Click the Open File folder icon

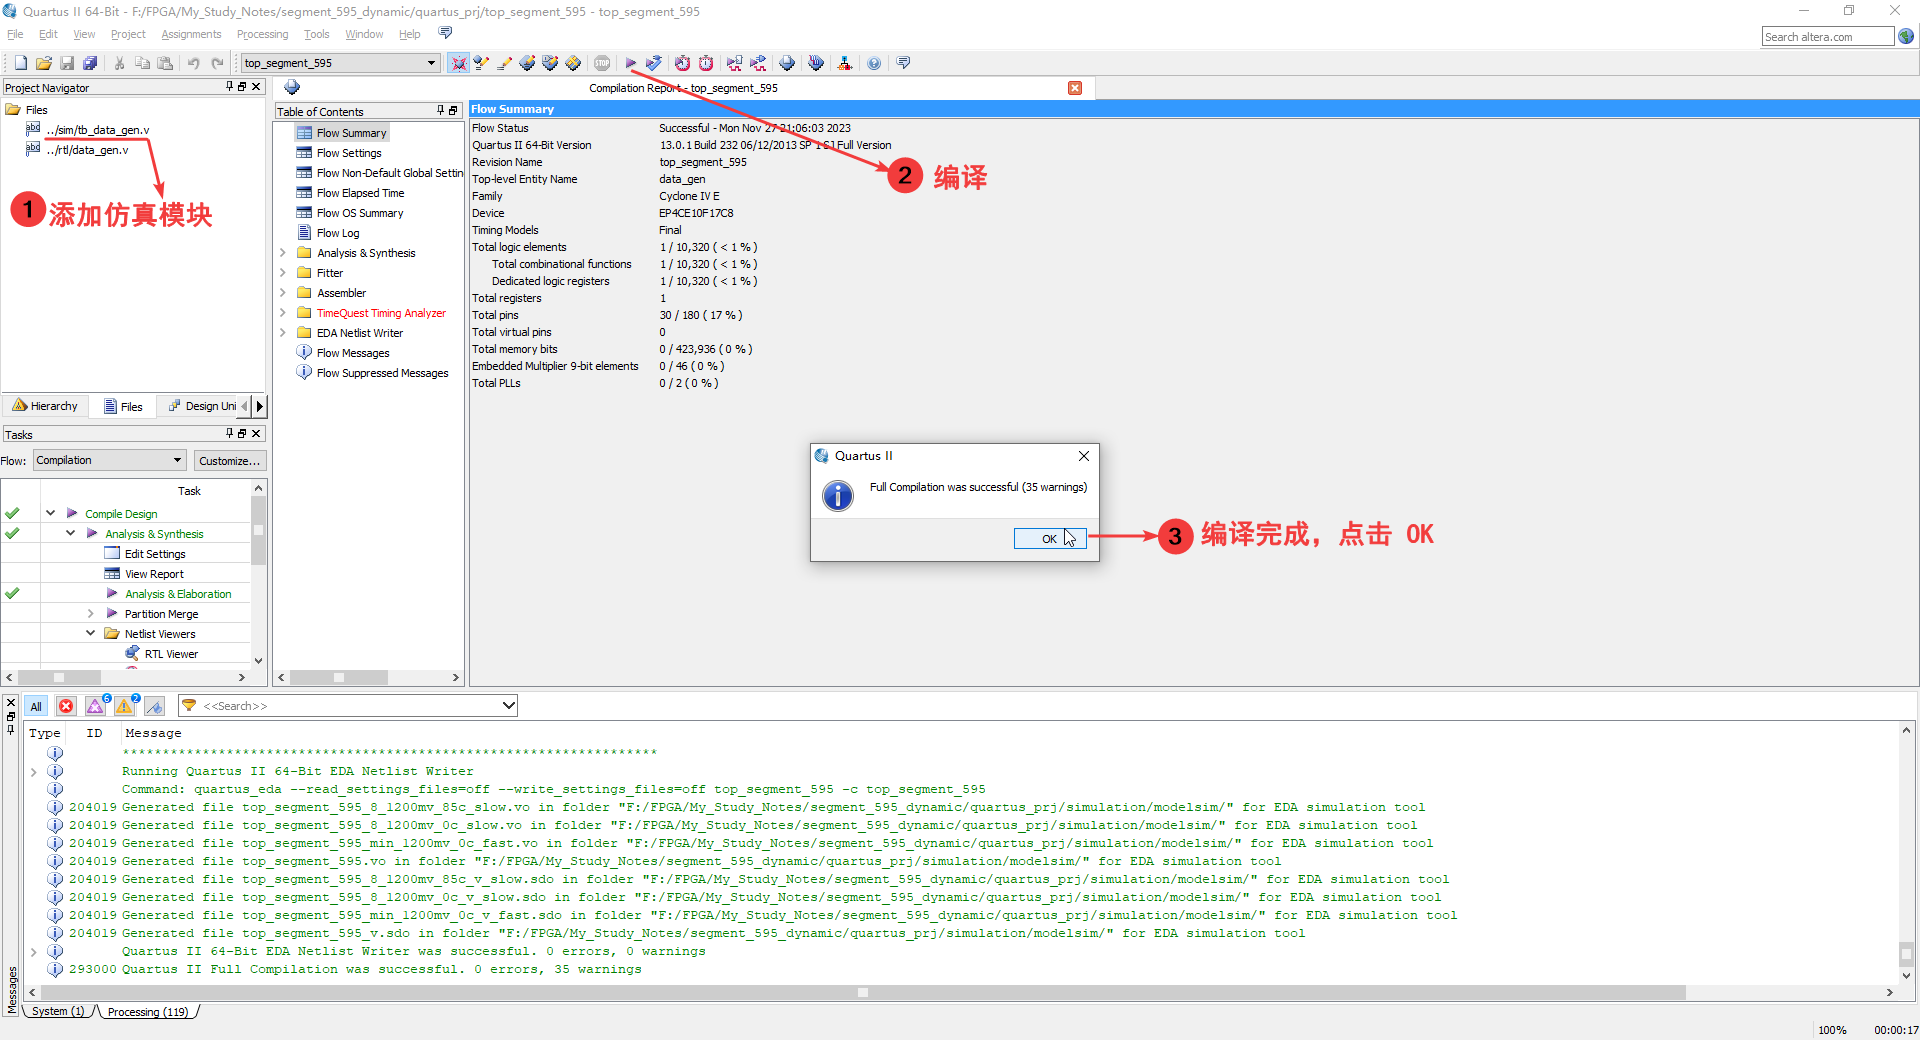[x=44, y=63]
